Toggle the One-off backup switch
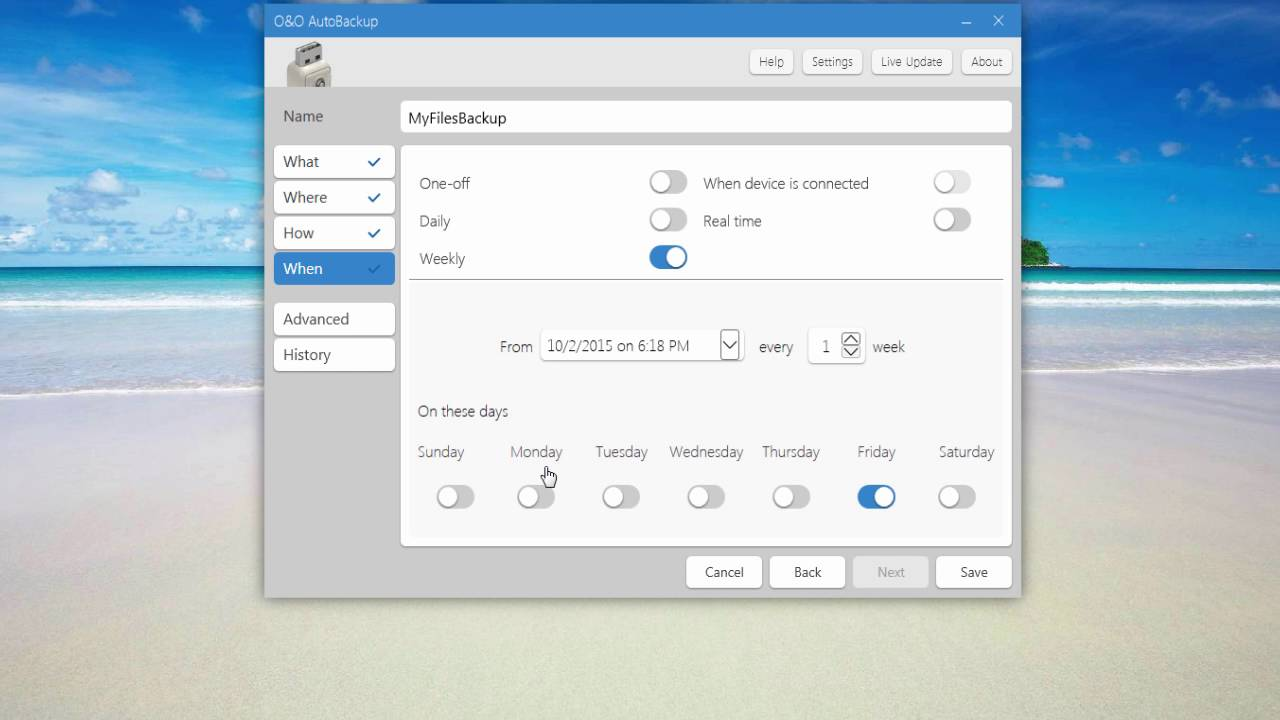Viewport: 1280px width, 720px height. pyautogui.click(x=668, y=182)
